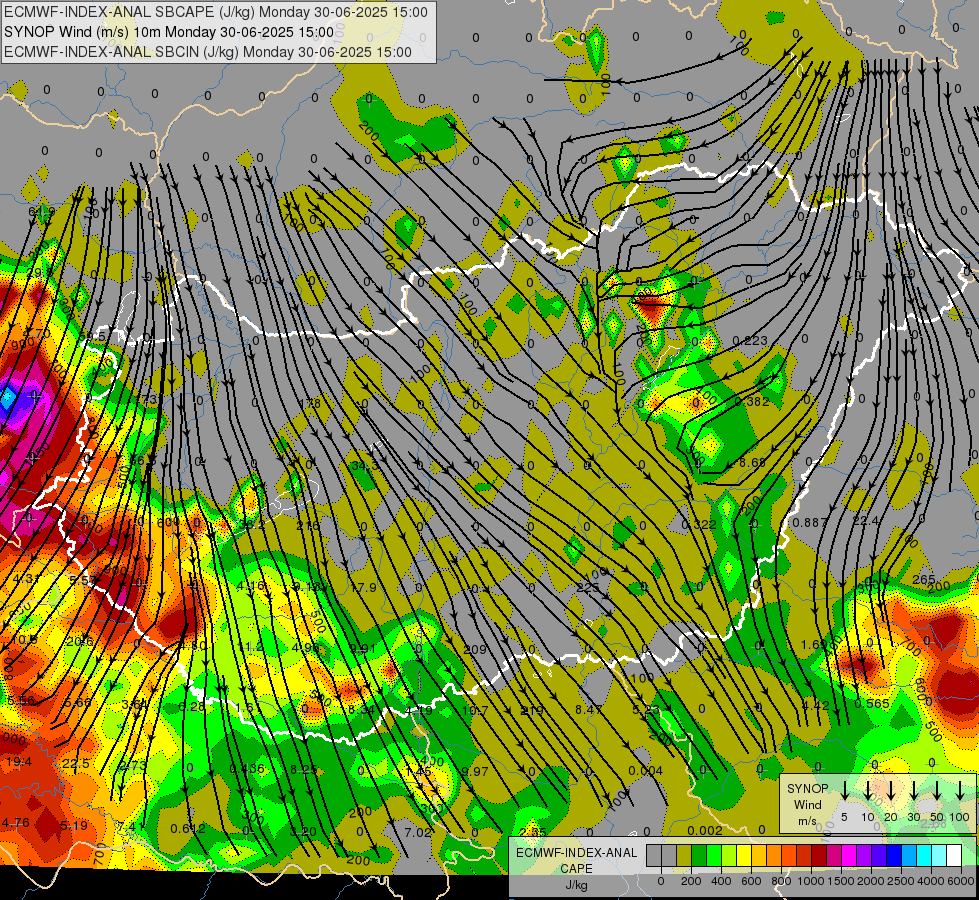Click the 2500 tick label on the CAPE scale

point(901,881)
